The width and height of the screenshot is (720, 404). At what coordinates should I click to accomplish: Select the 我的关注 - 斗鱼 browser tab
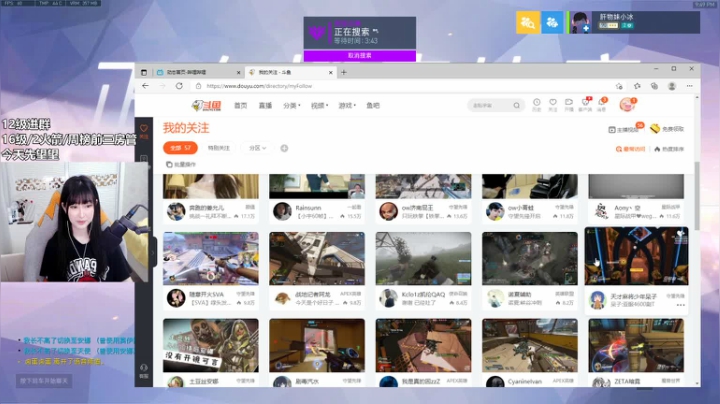291,73
